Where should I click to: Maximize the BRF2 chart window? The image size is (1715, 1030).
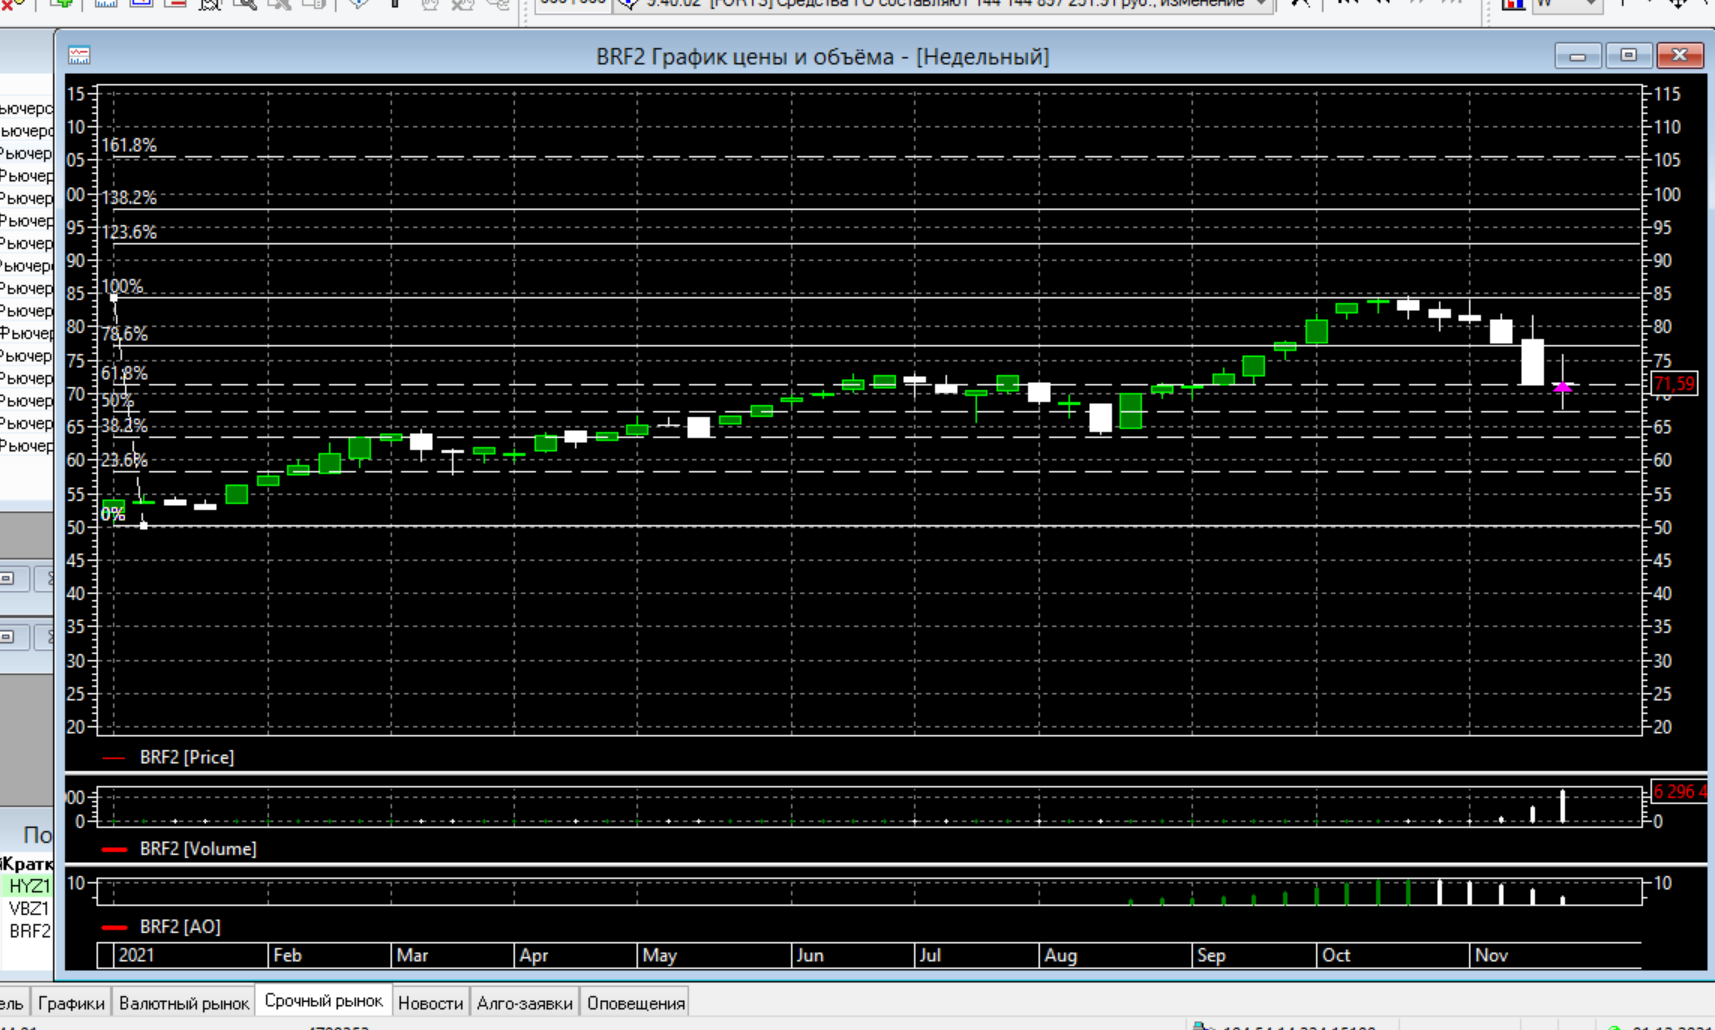point(1628,55)
